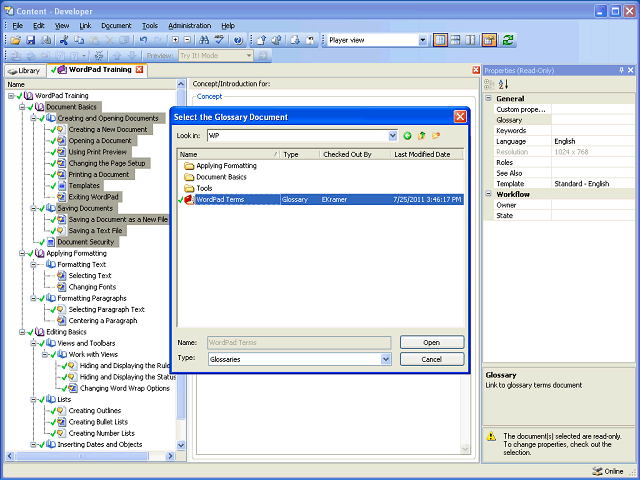Click the document with down-arrow toolbar icon
The height and width of the screenshot is (480, 640).
coord(295,40)
